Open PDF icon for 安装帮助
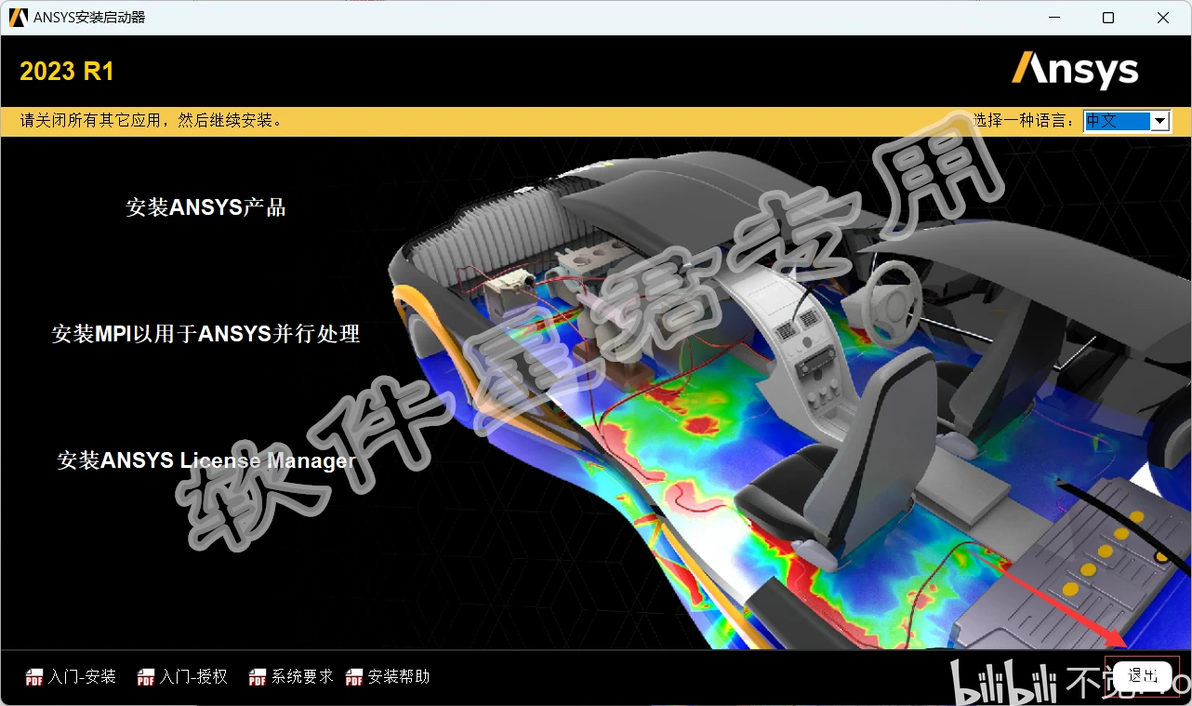 tap(354, 677)
